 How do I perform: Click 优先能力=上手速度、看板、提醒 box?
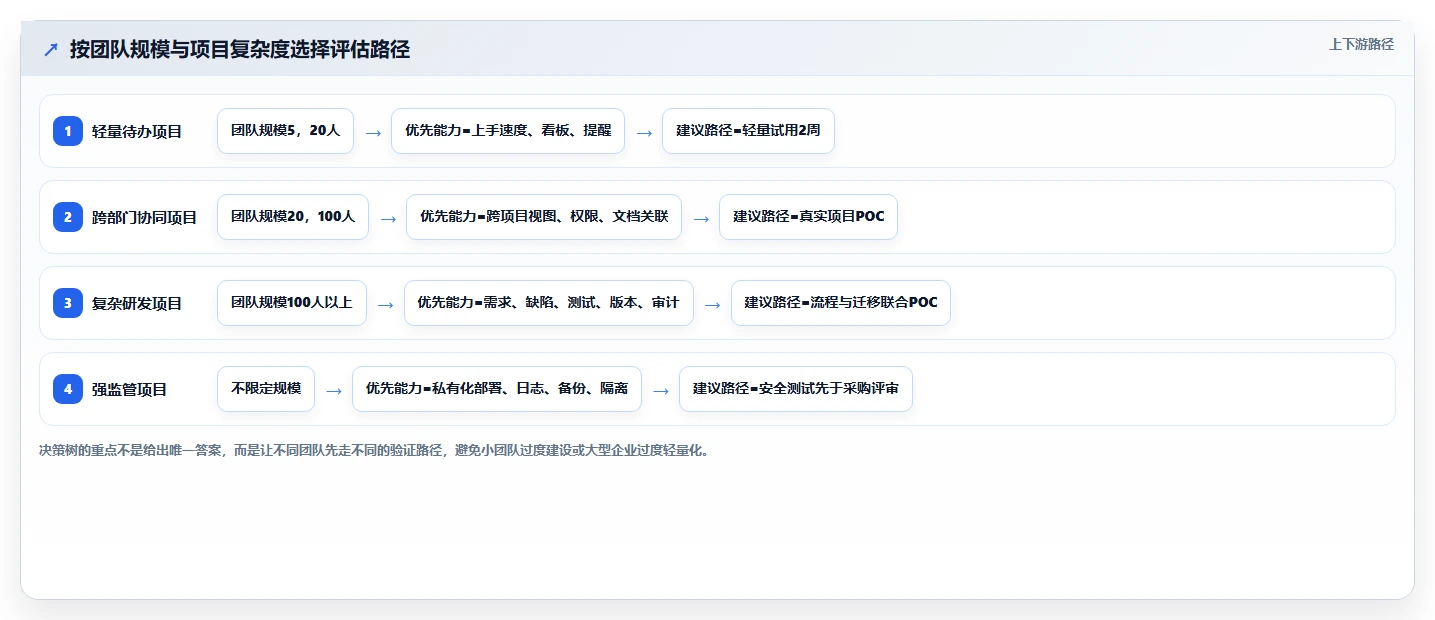pos(508,131)
